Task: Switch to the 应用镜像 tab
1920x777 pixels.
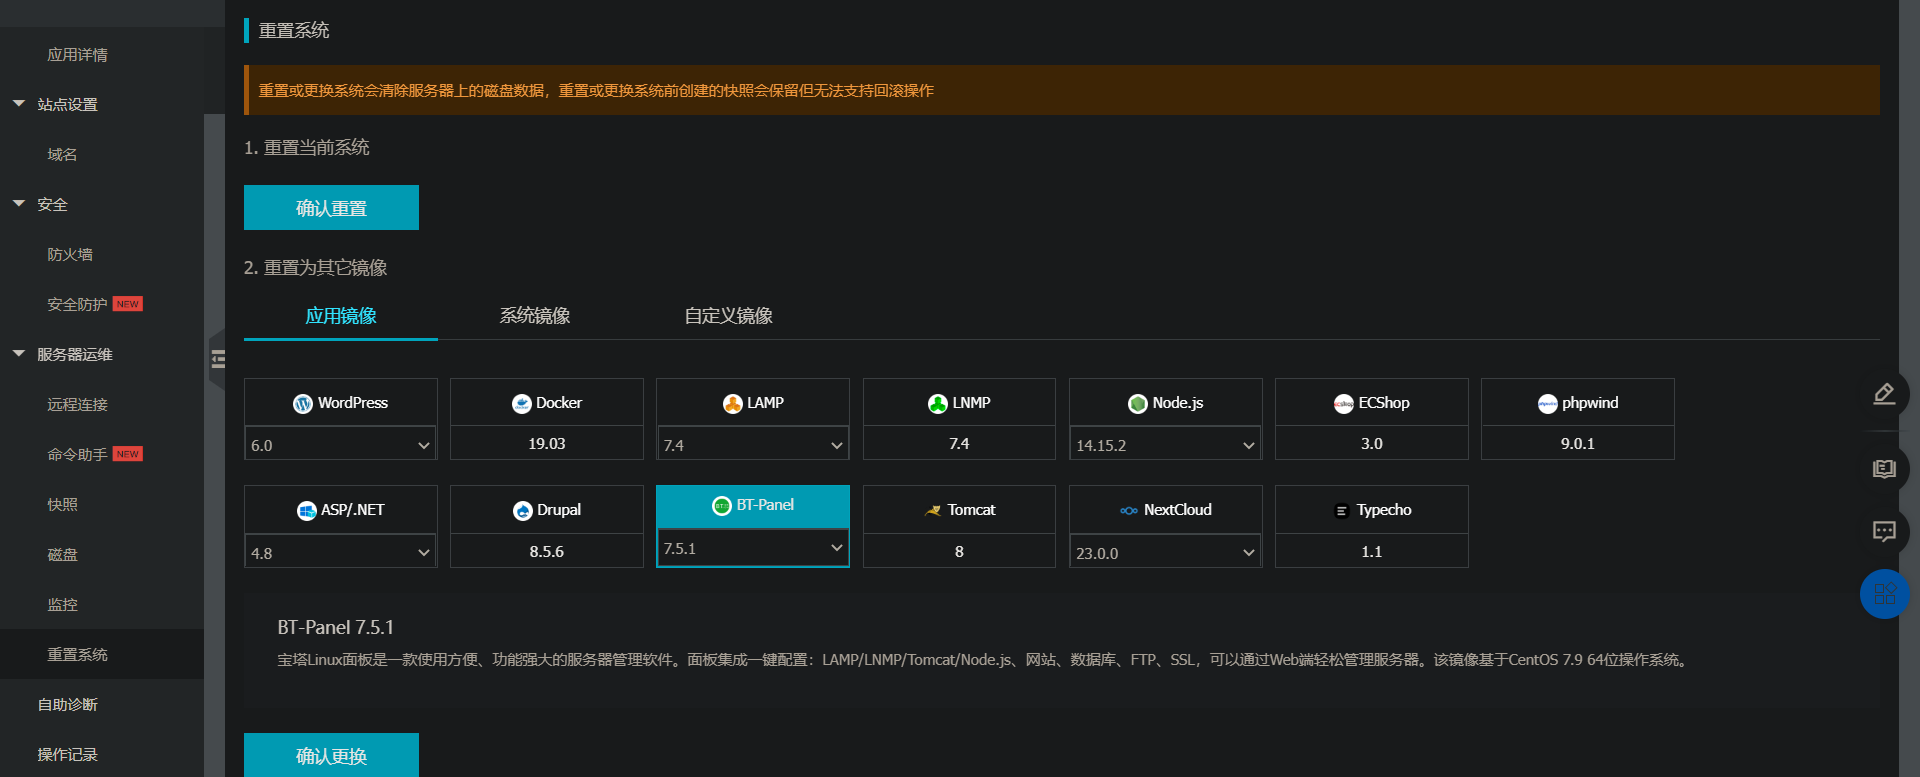Action: pyautogui.click(x=341, y=316)
